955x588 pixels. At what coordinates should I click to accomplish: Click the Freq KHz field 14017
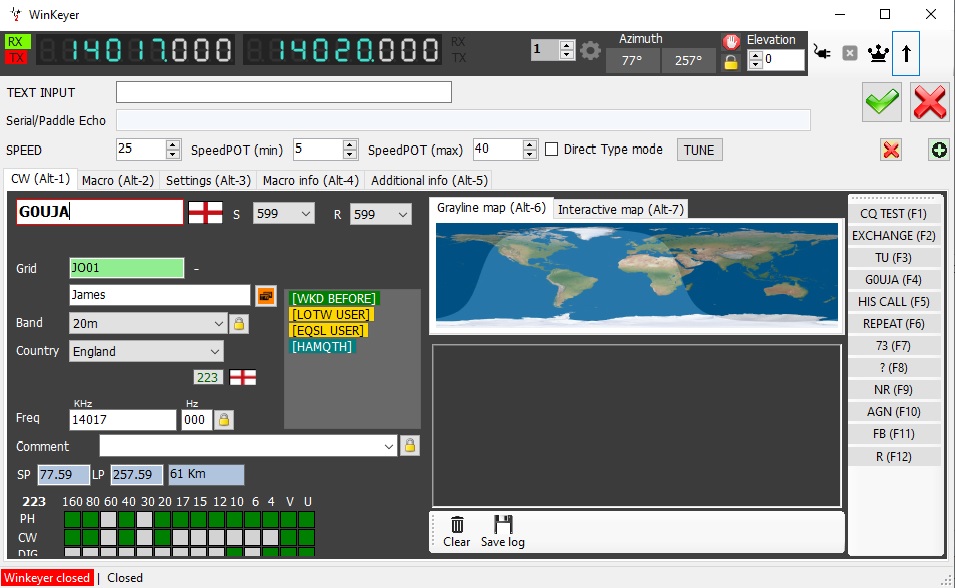coord(122,420)
